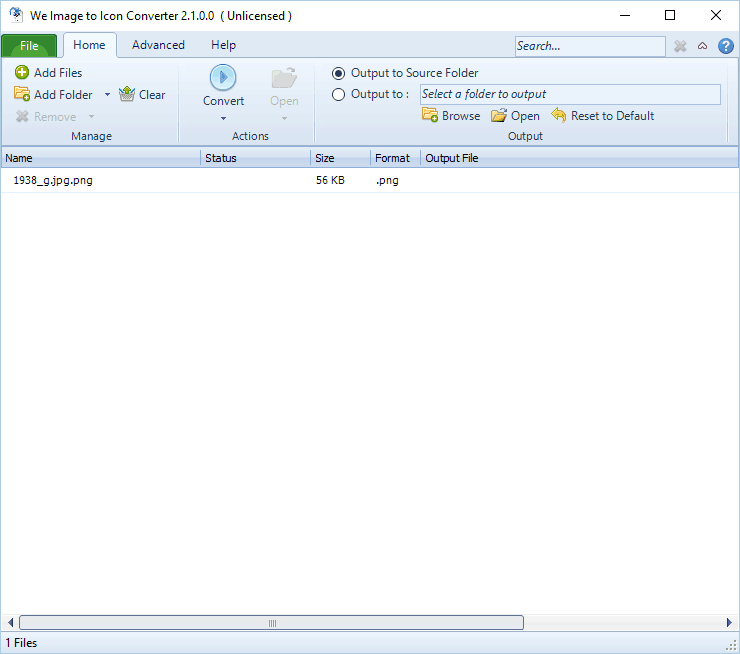Image resolution: width=740 pixels, height=654 pixels.
Task: Click the Convert label text
Action: tap(223, 101)
